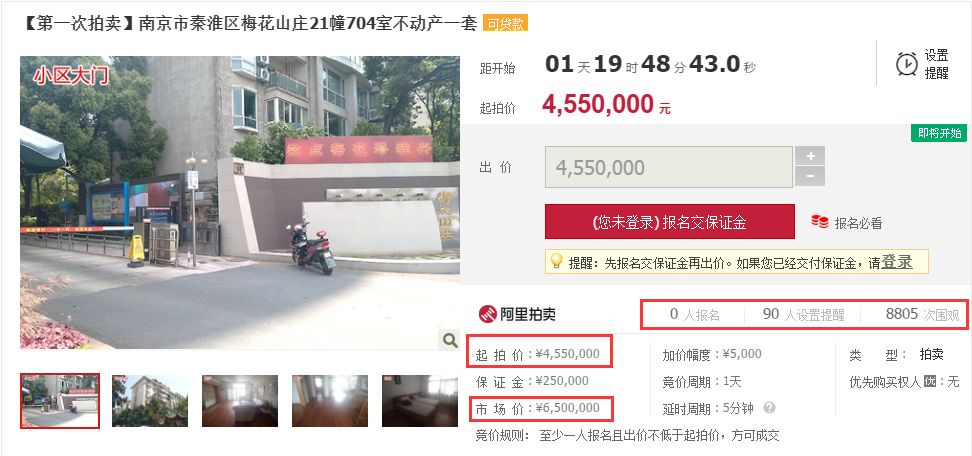Click the 即将开始 green status badge
The image size is (972, 456).
tap(939, 133)
